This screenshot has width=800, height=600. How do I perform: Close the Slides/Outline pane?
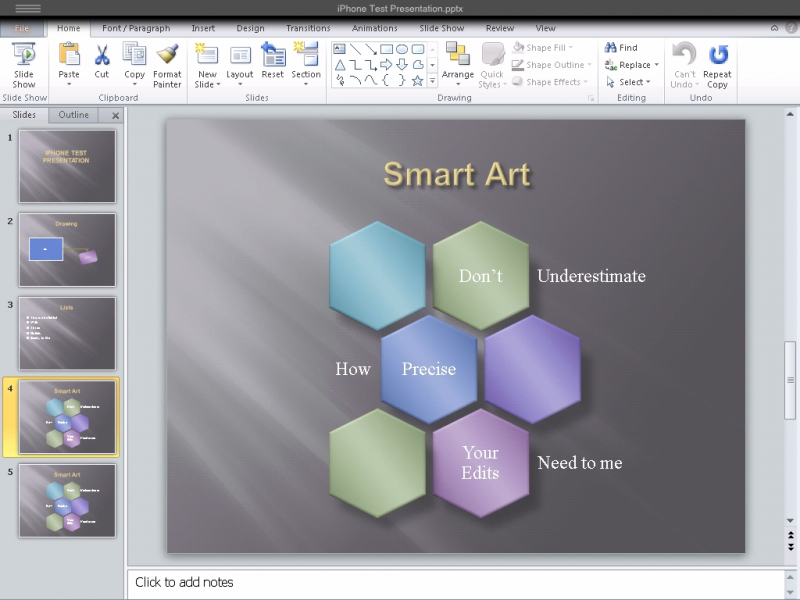click(116, 115)
